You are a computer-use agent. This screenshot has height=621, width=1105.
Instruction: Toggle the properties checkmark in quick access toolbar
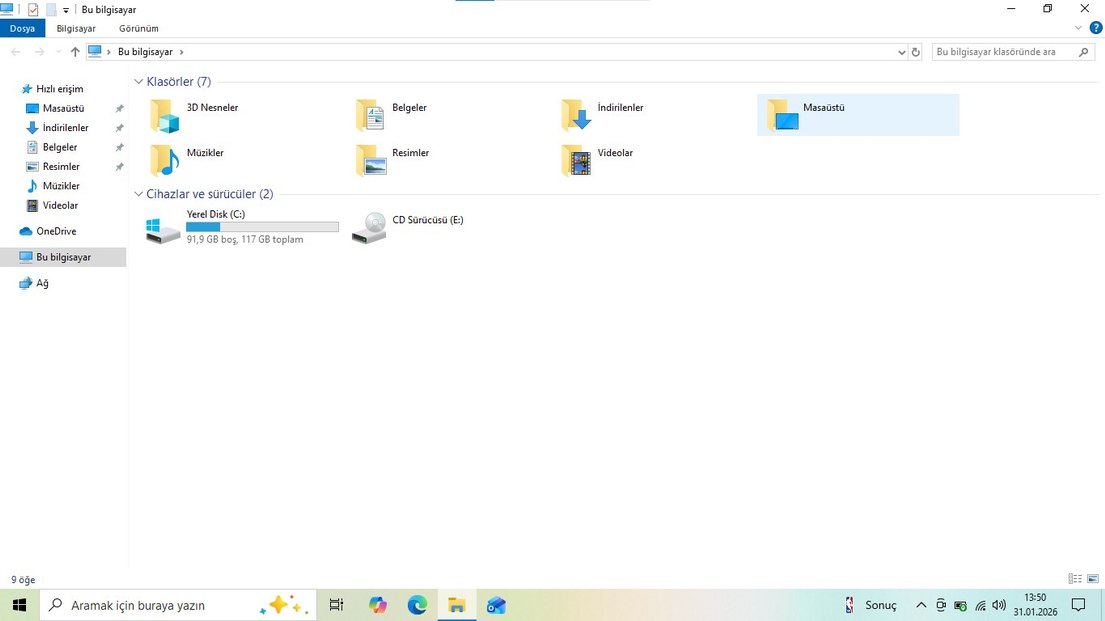coord(33,9)
